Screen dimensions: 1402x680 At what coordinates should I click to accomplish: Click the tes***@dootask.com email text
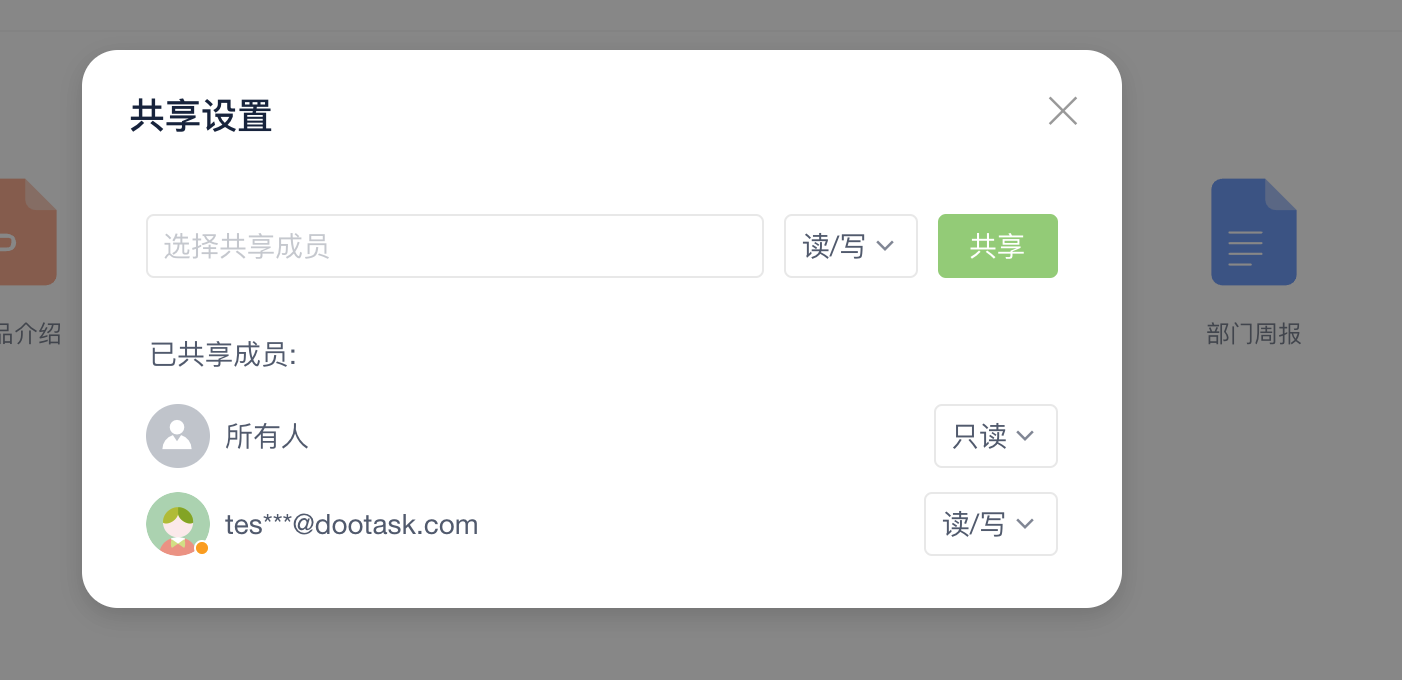[x=352, y=524]
